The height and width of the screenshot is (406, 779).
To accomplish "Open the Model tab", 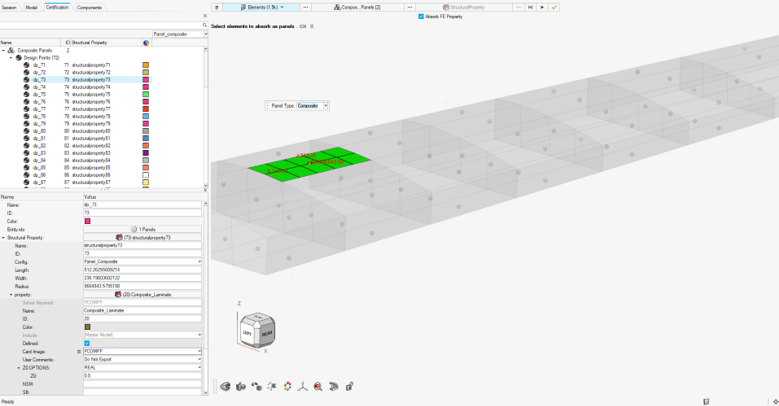I will click(x=31, y=7).
